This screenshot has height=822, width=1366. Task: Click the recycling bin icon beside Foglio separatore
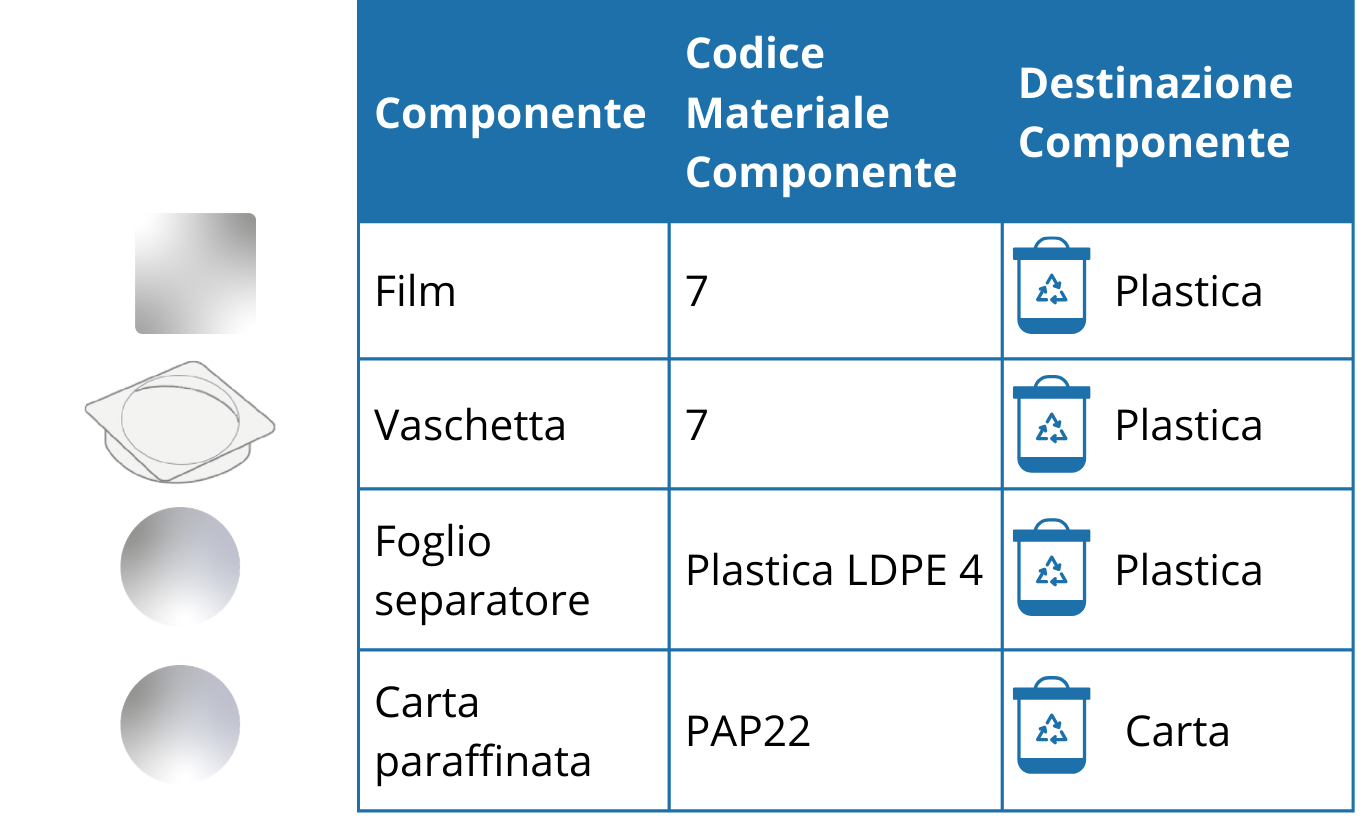(x=1051, y=567)
